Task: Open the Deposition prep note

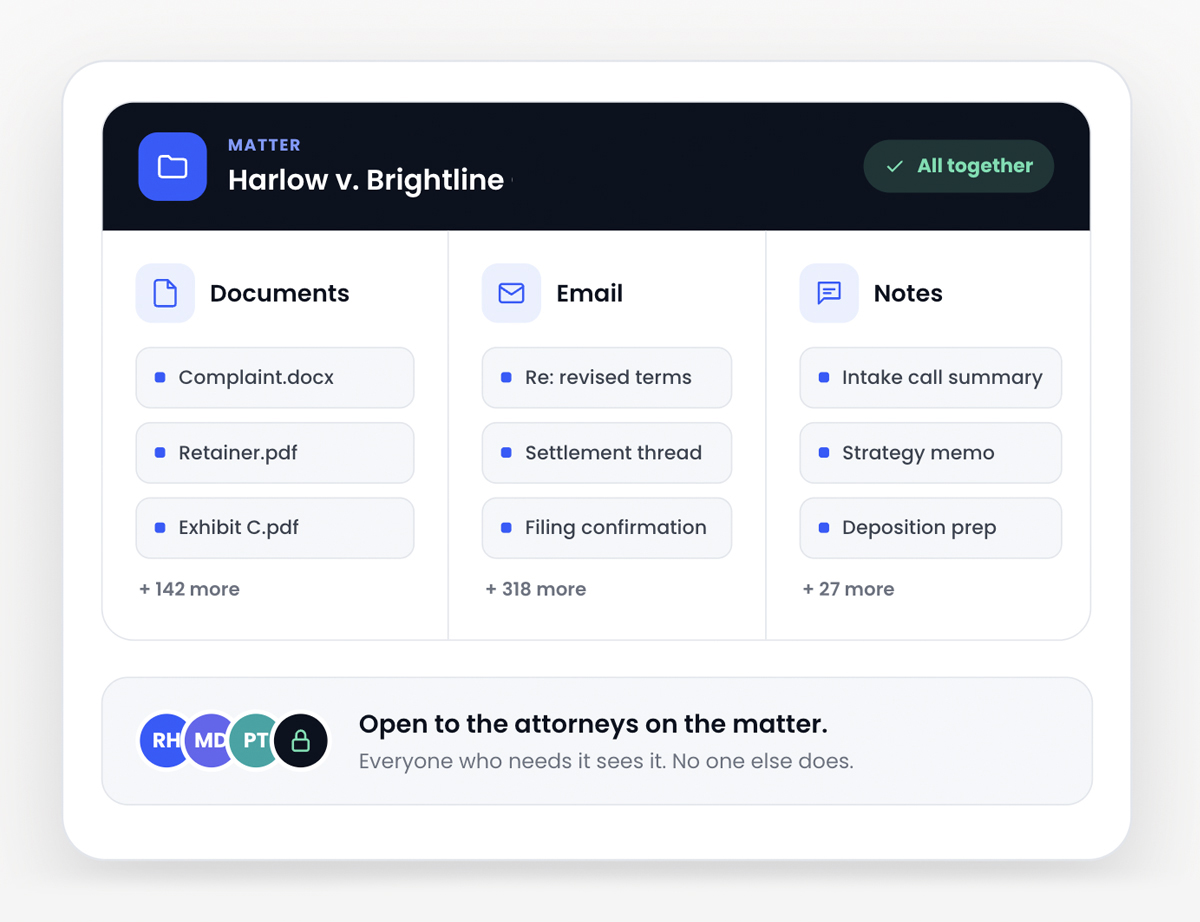Action: [931, 528]
